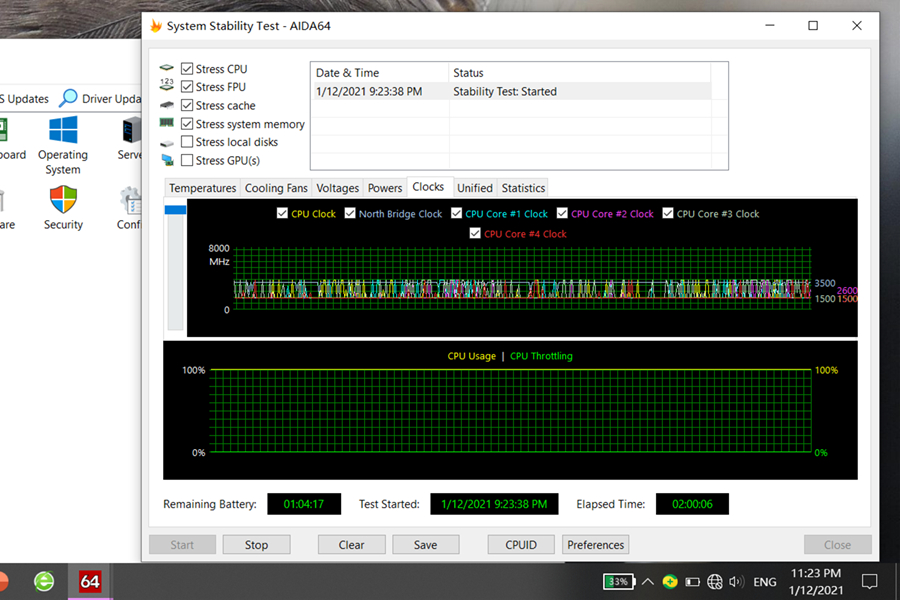The height and width of the screenshot is (600, 900).
Task: Click the battery percentage tray indicator
Action: pos(617,581)
